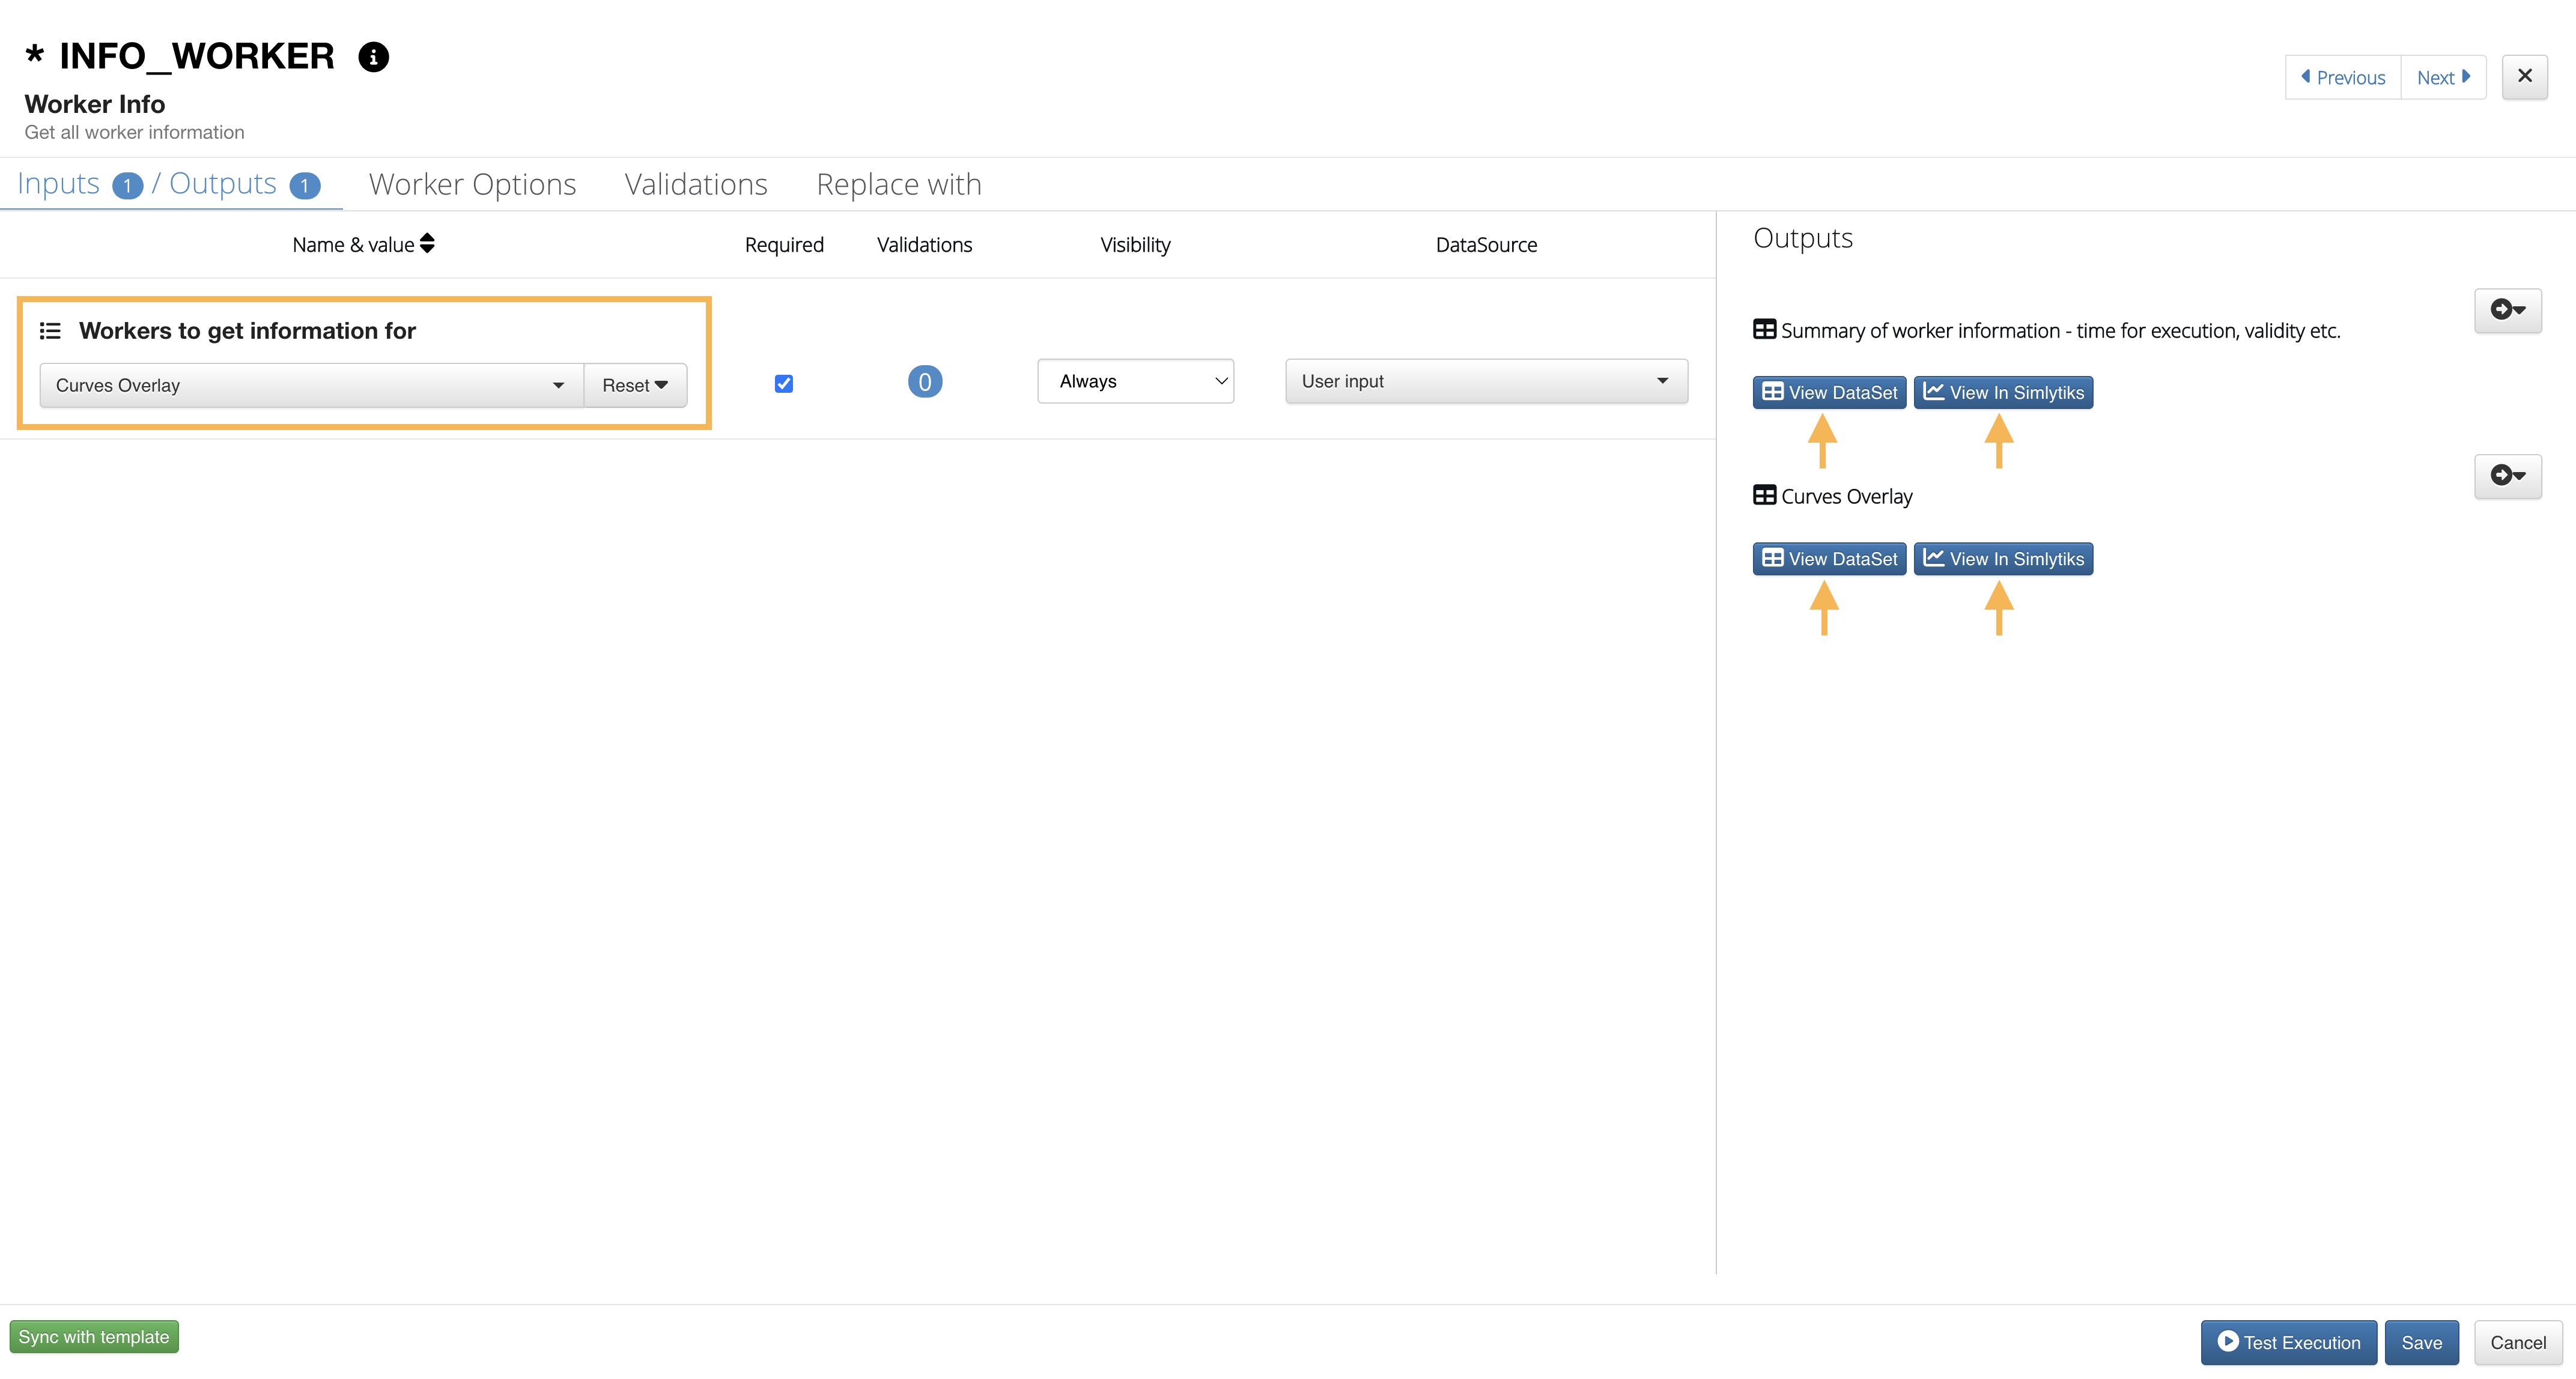Screen dimensions: 2576x1379
Task: Click Sync with template button
Action: tap(94, 1337)
